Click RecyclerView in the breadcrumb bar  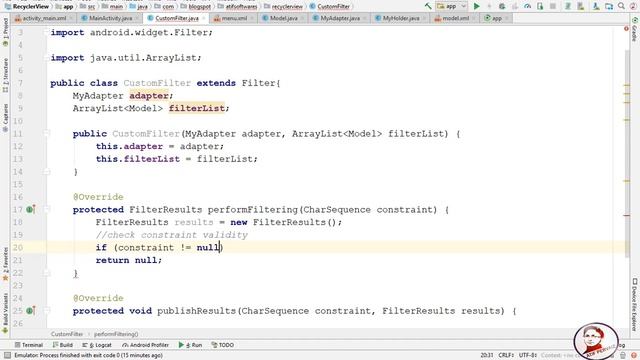[x=27, y=7]
